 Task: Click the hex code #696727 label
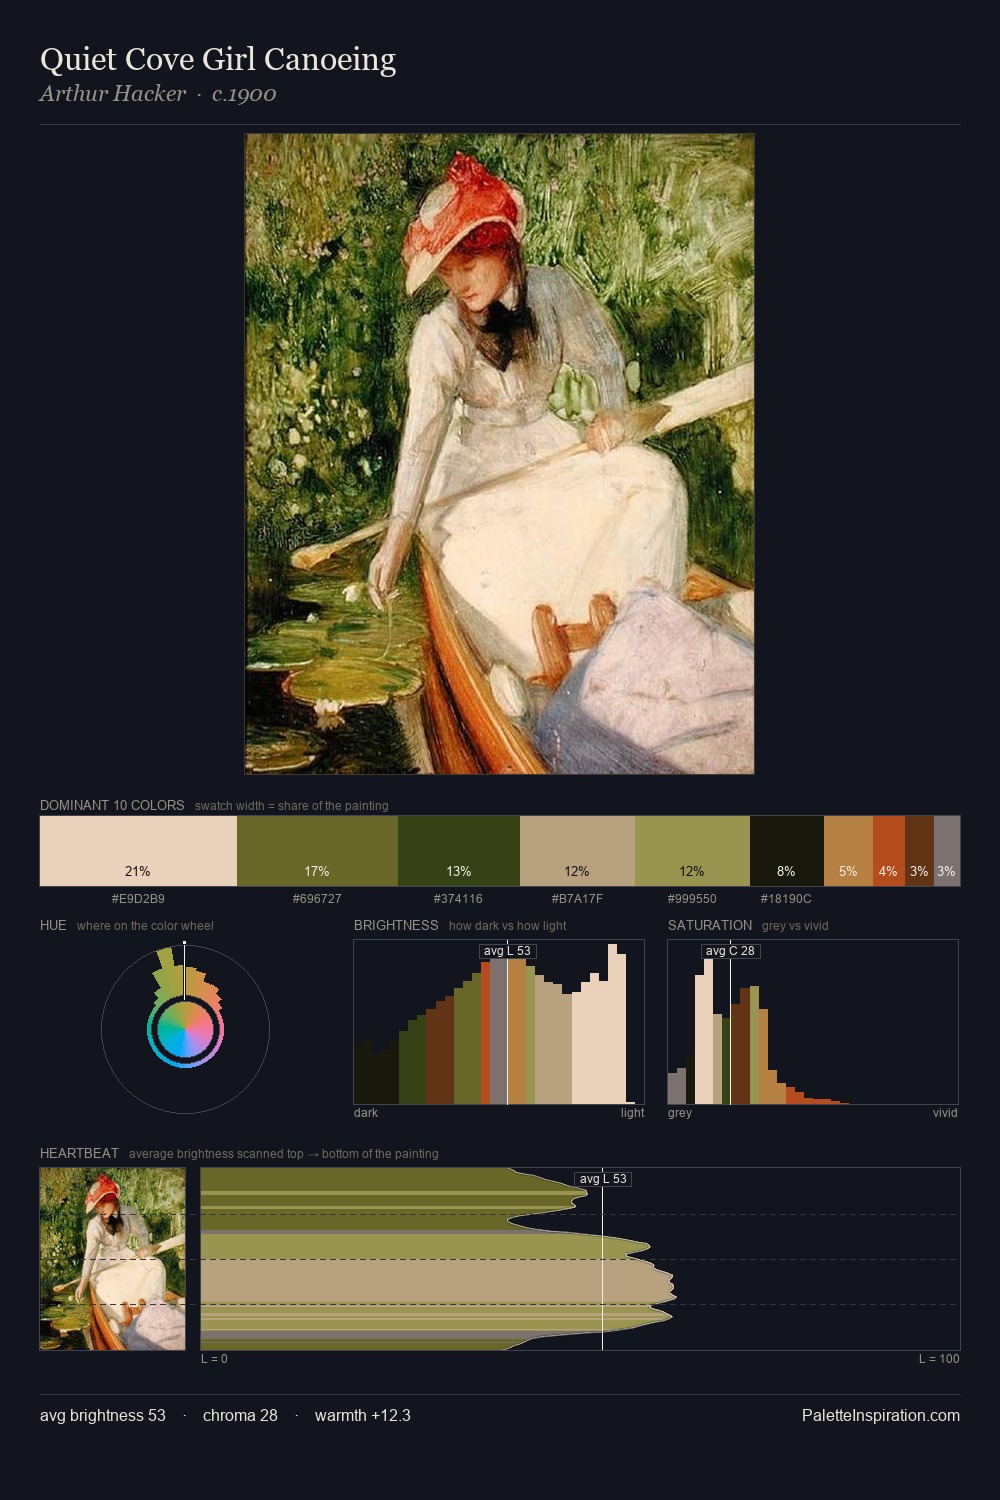point(317,899)
